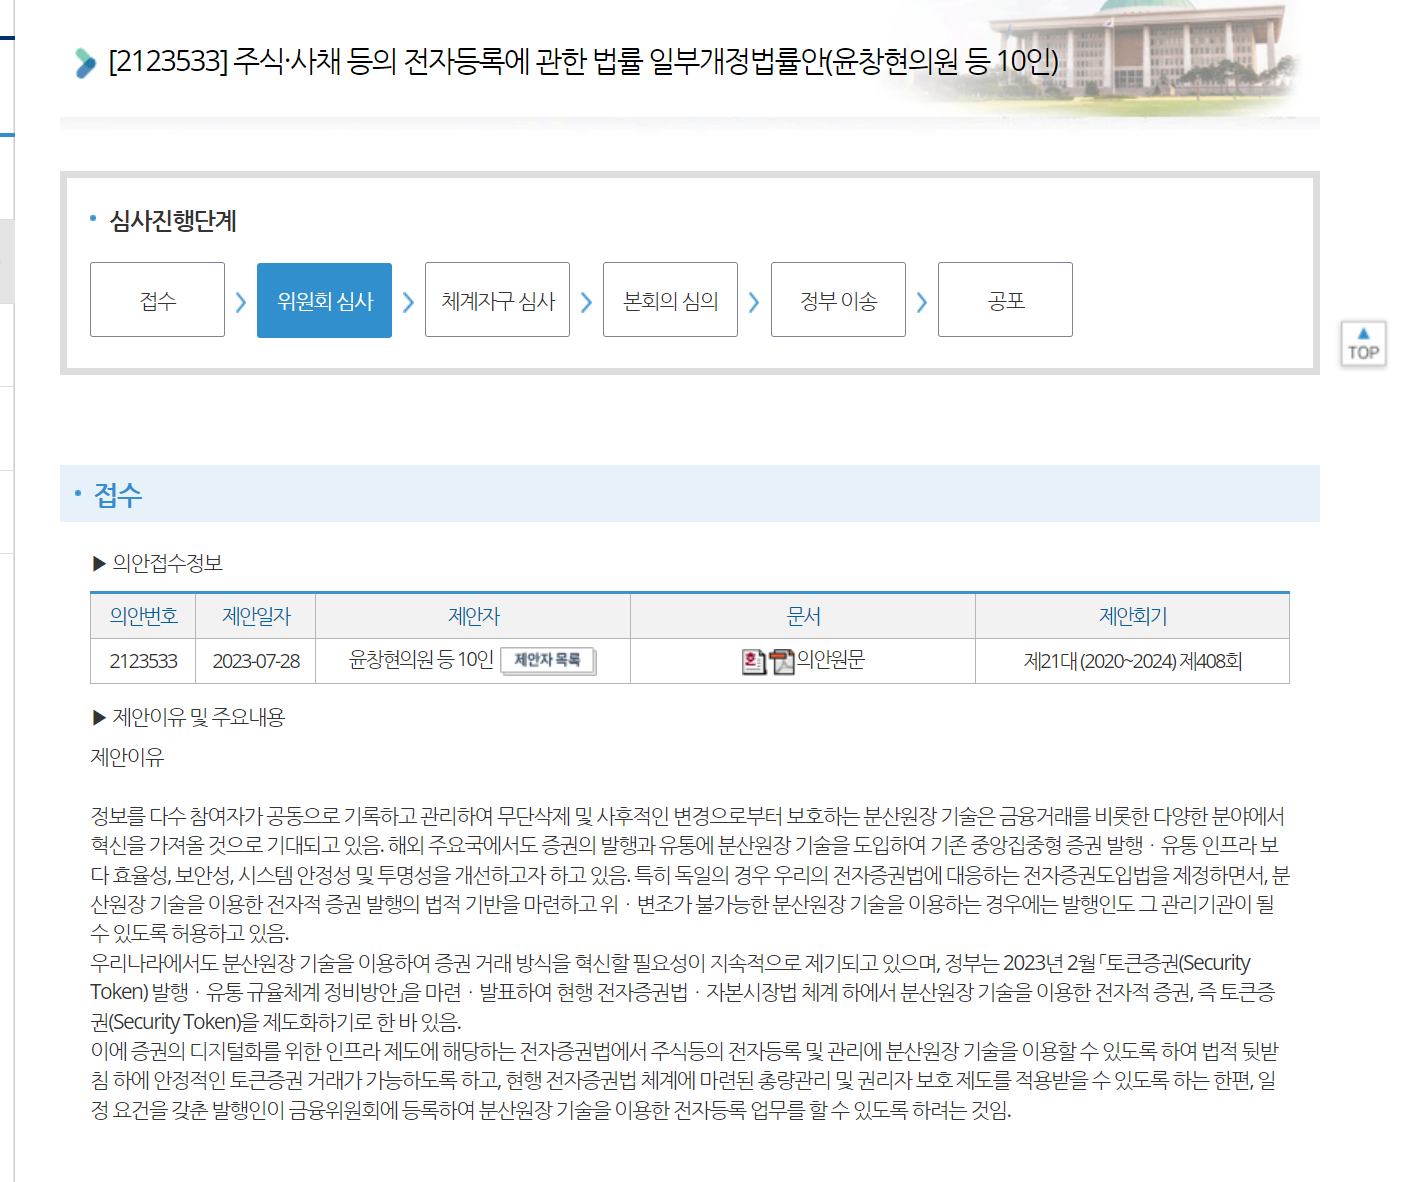Click the 접수 section header bar
The height and width of the screenshot is (1182, 1413).
(x=689, y=494)
